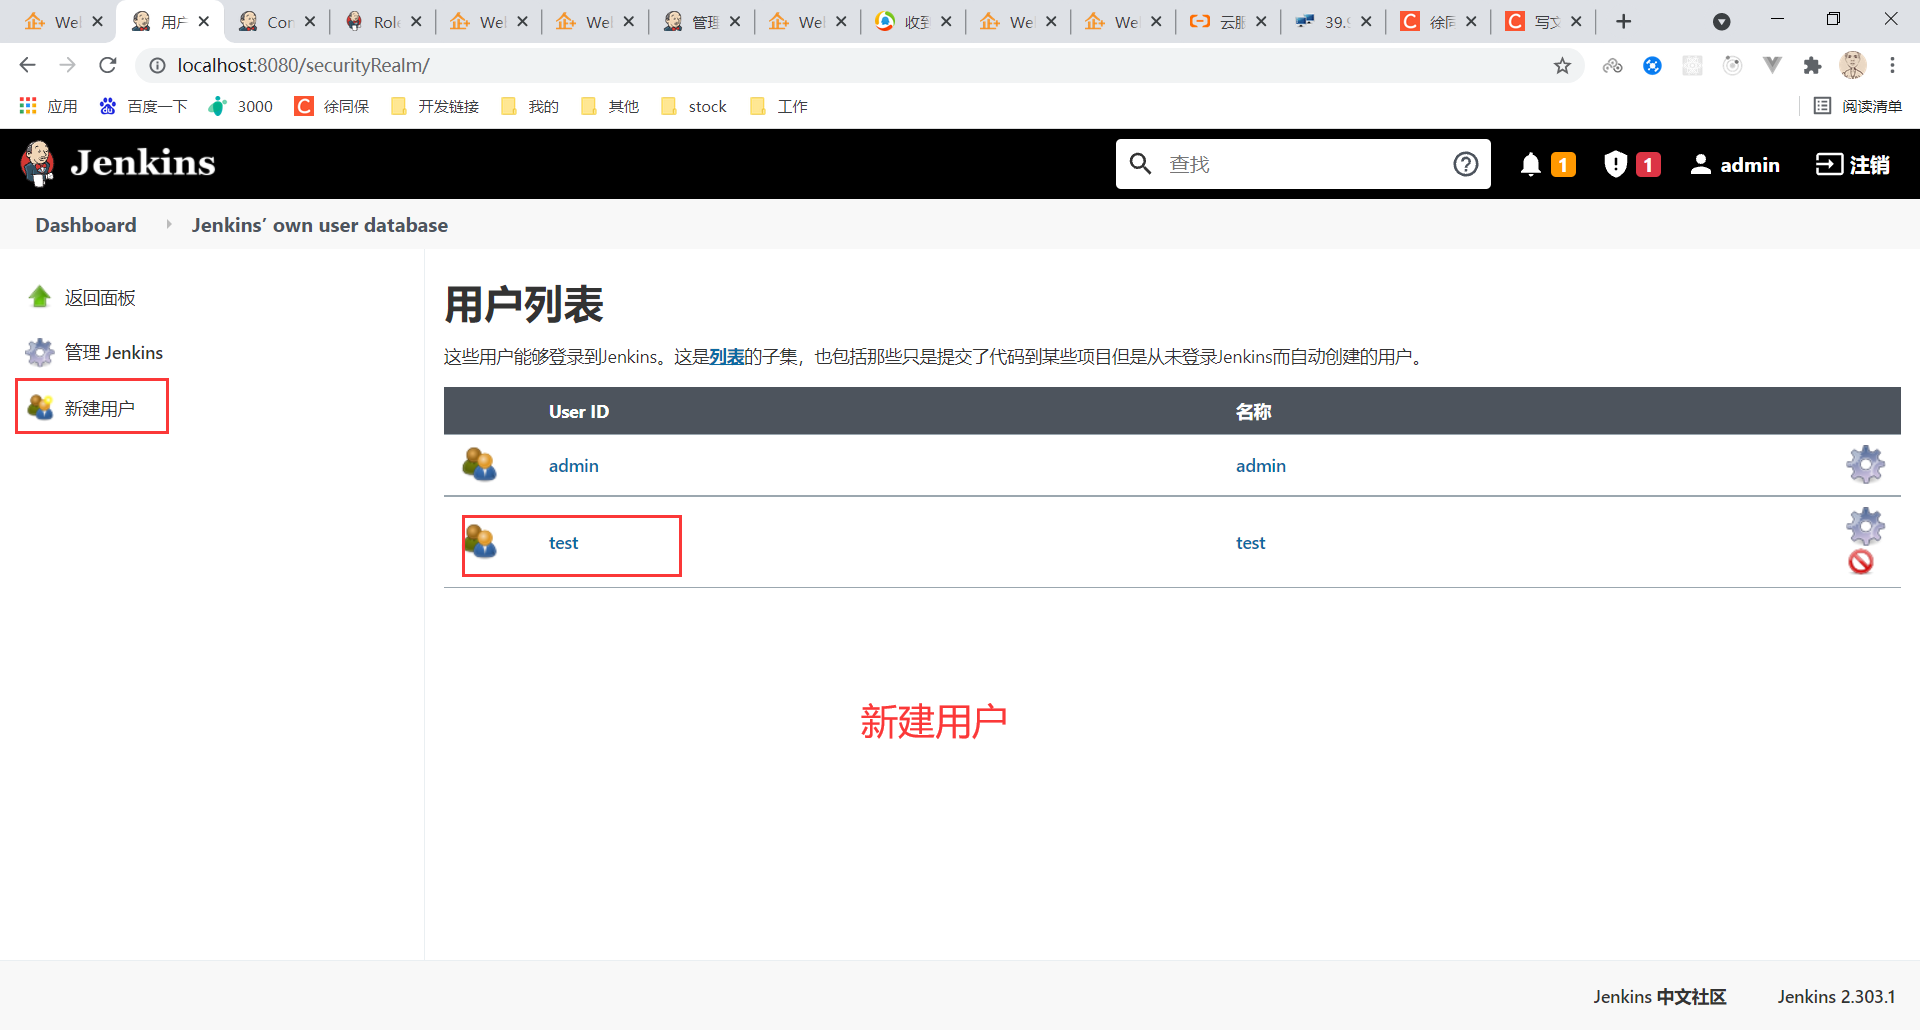Expand the stock bookmark folder
The width and height of the screenshot is (1920, 1030).
click(x=694, y=106)
